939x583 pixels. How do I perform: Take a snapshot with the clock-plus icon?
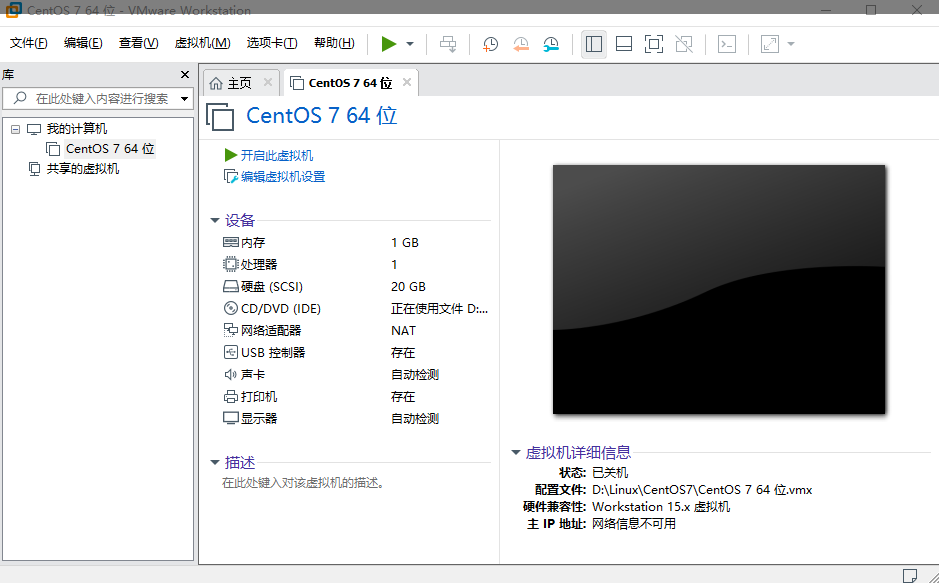coord(490,44)
